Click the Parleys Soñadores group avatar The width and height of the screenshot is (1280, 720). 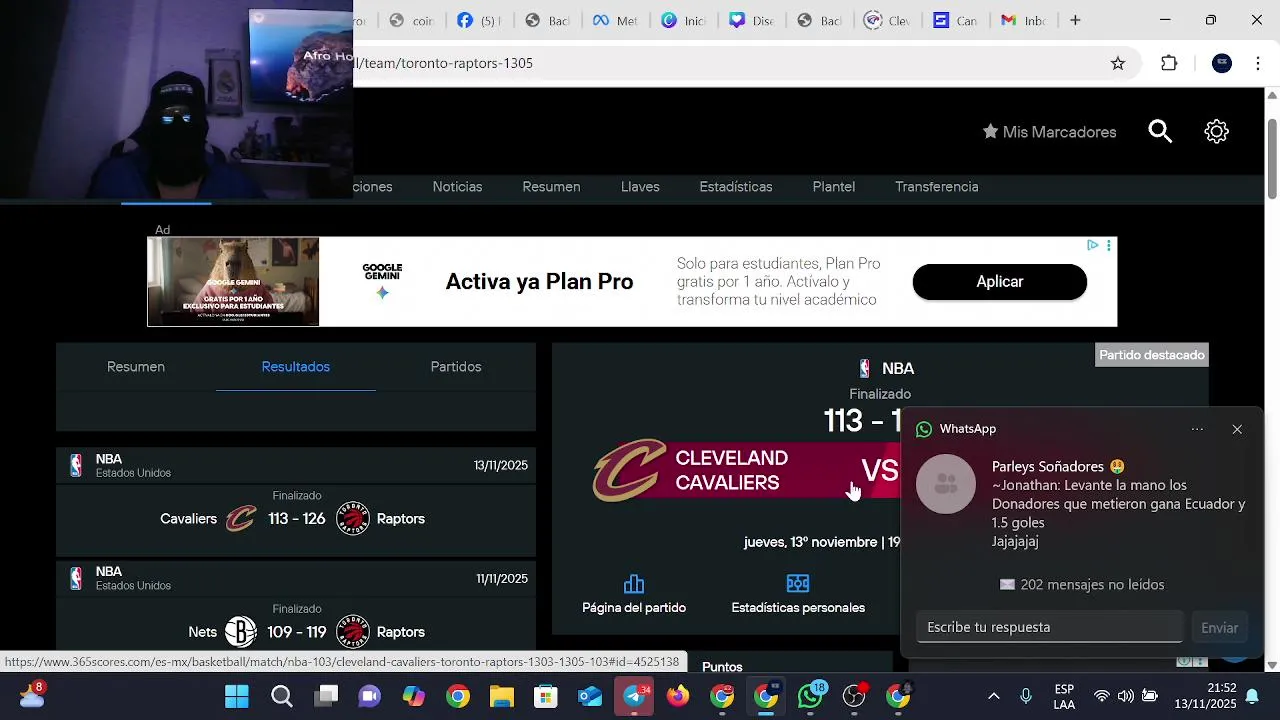946,484
